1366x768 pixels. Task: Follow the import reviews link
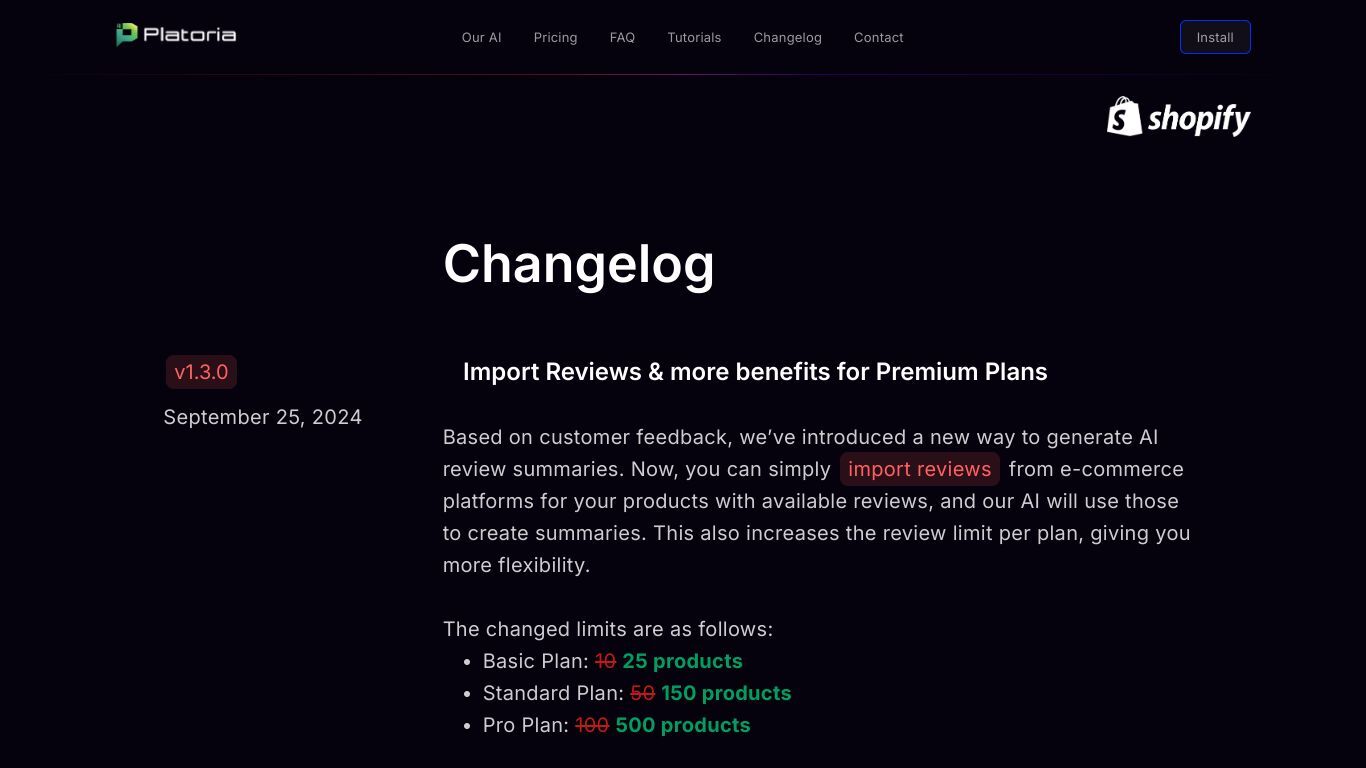[x=919, y=469]
